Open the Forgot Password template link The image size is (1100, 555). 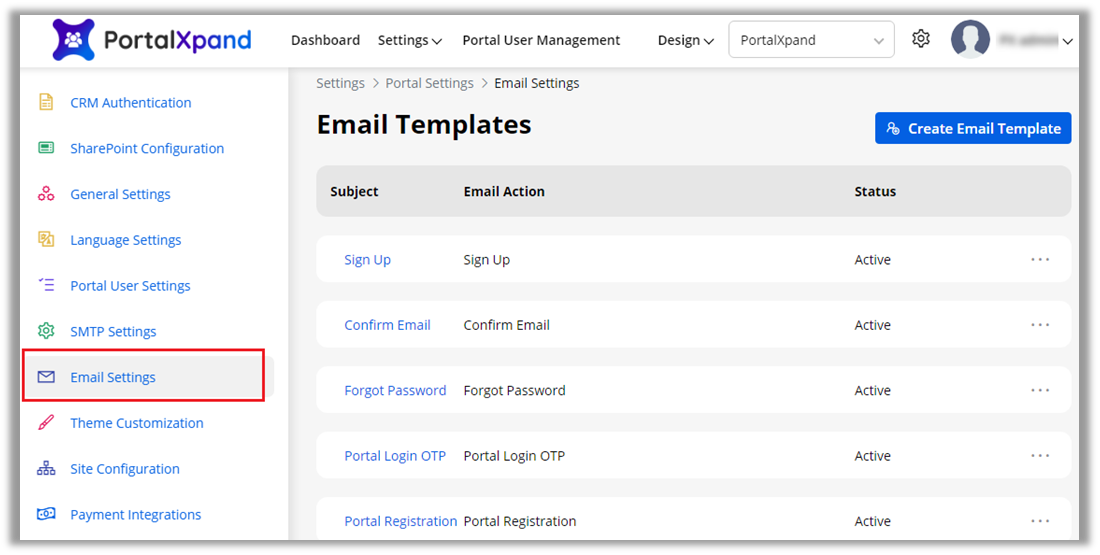[x=395, y=390]
